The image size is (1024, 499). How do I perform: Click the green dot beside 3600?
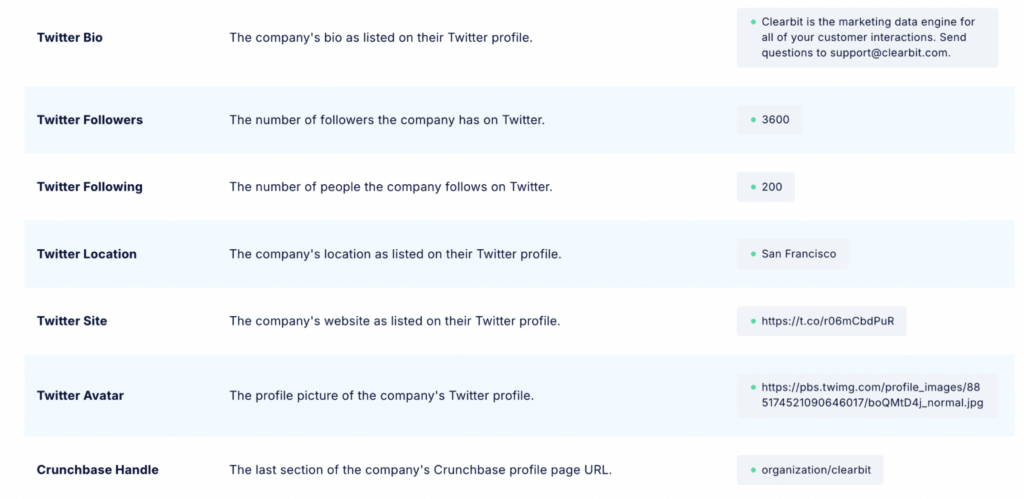[x=752, y=120]
